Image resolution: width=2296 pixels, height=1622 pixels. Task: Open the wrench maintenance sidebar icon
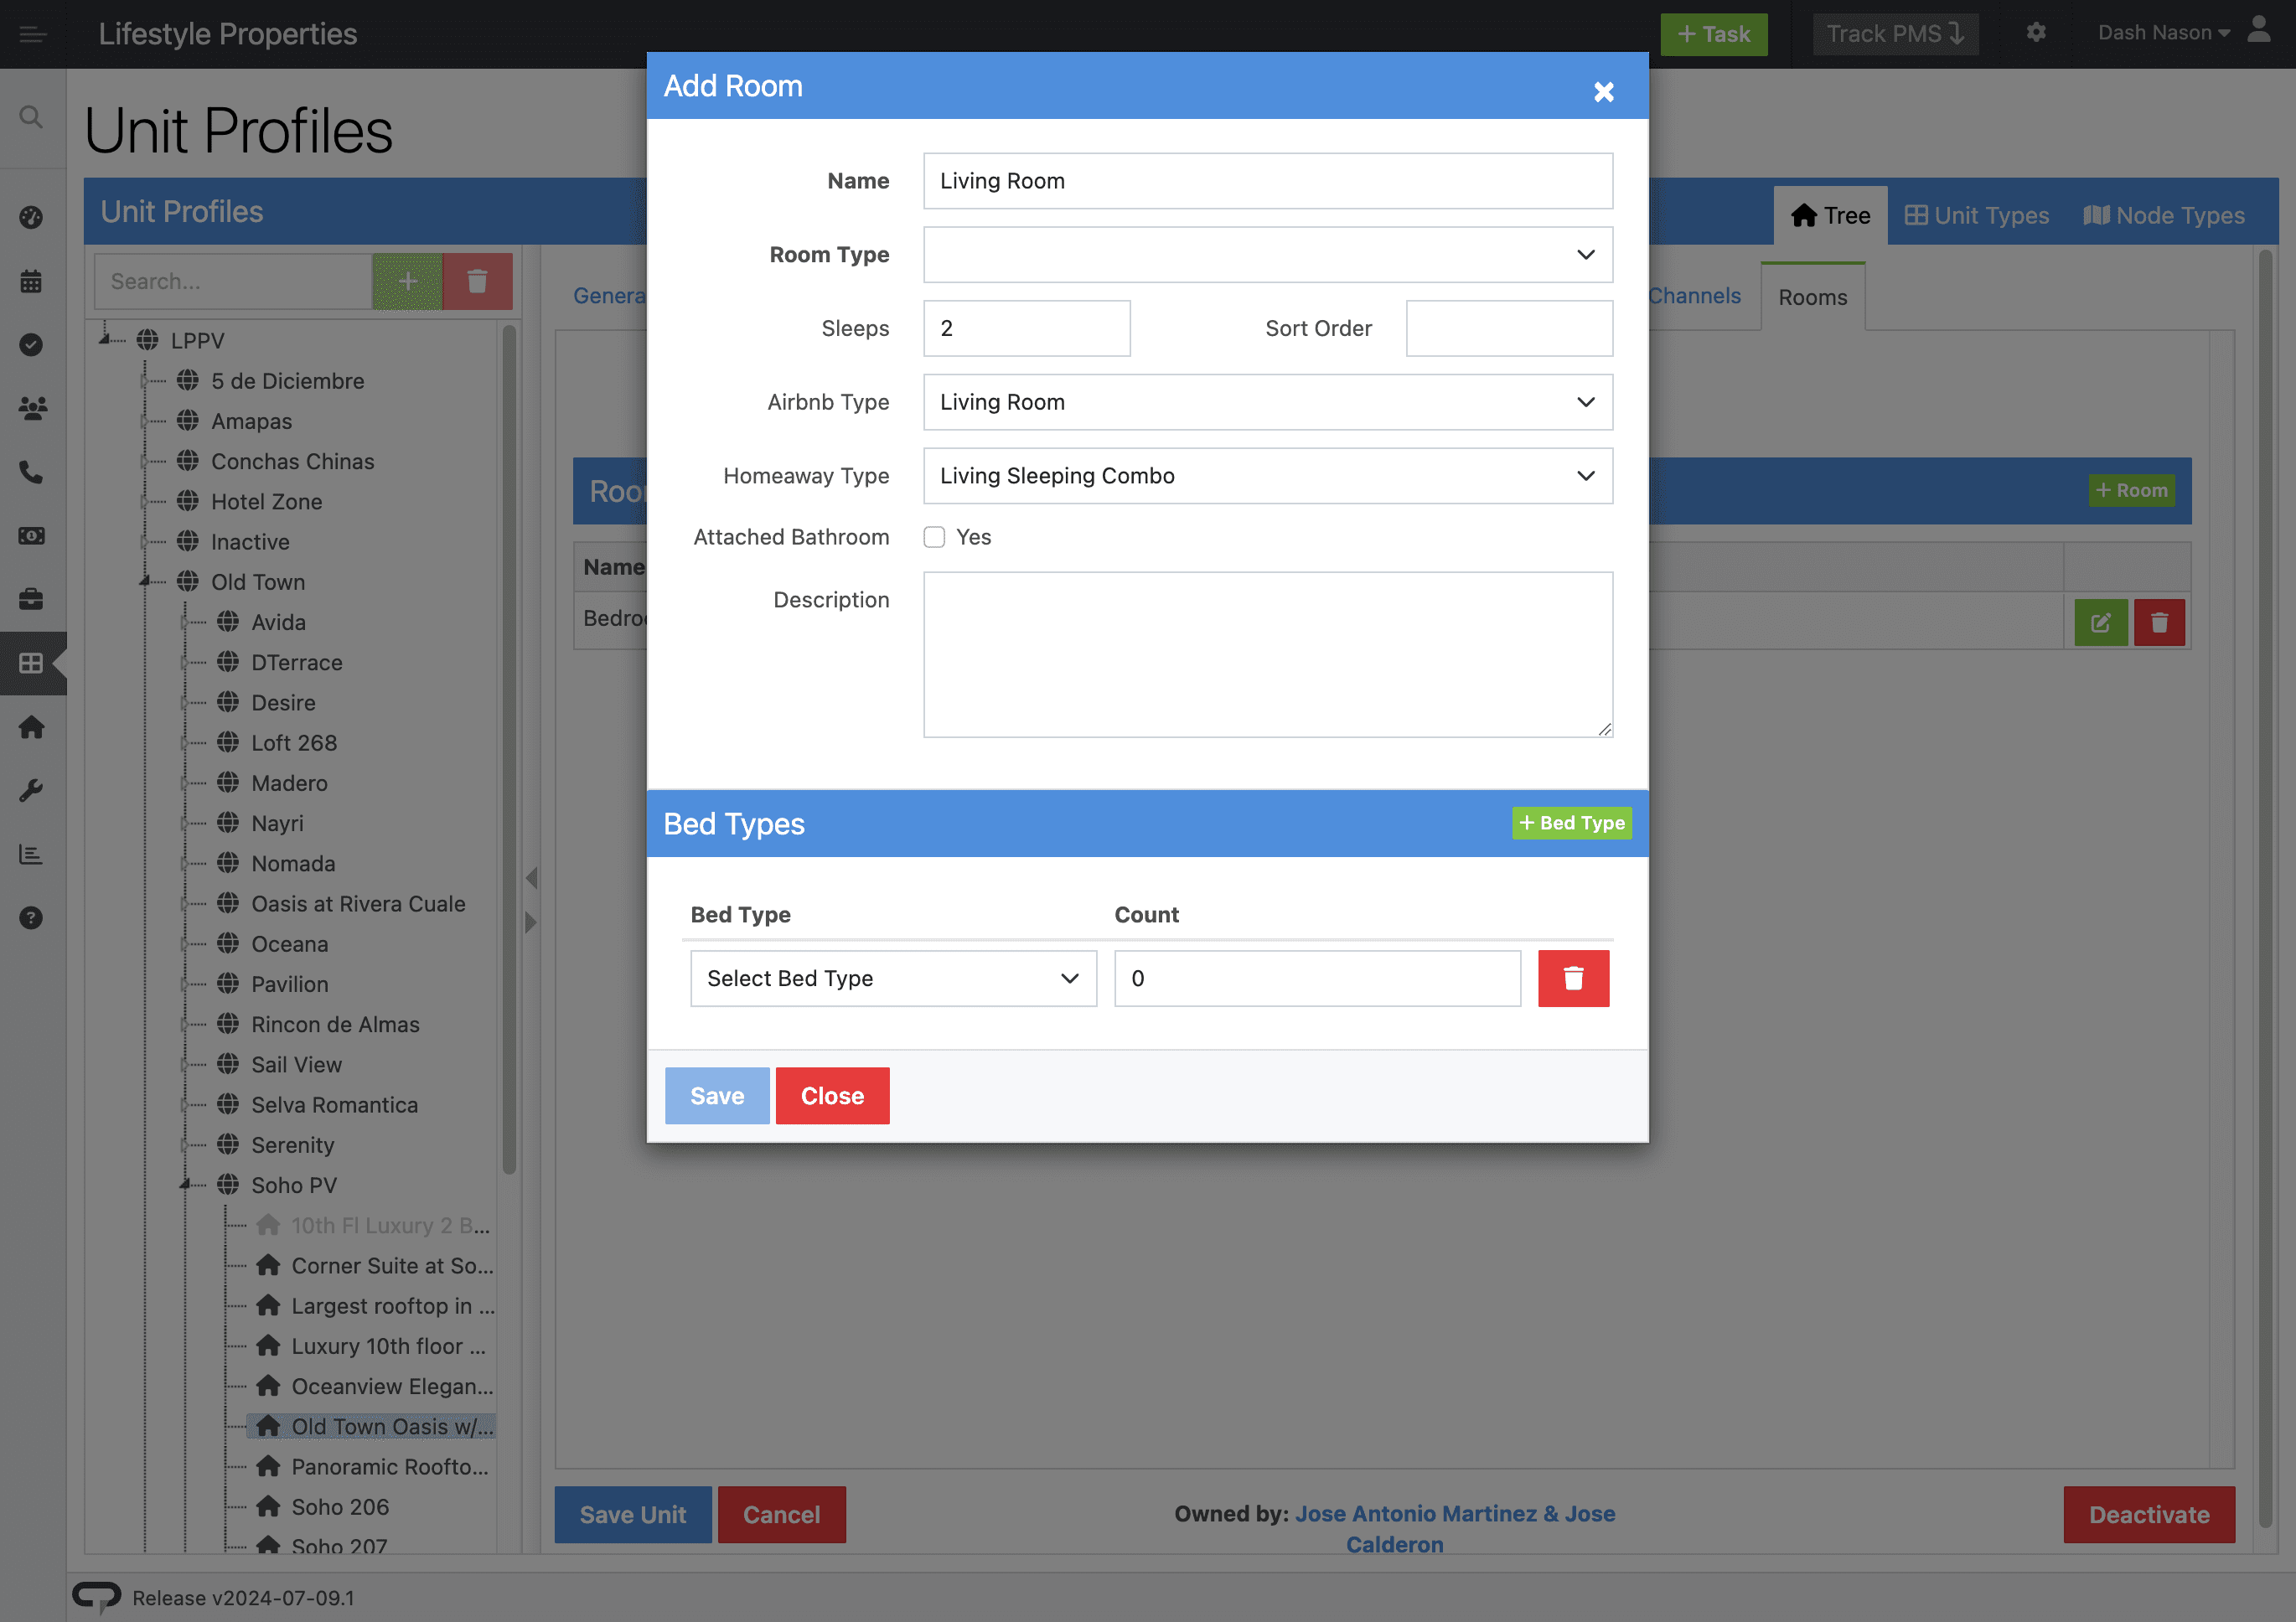pos(31,790)
